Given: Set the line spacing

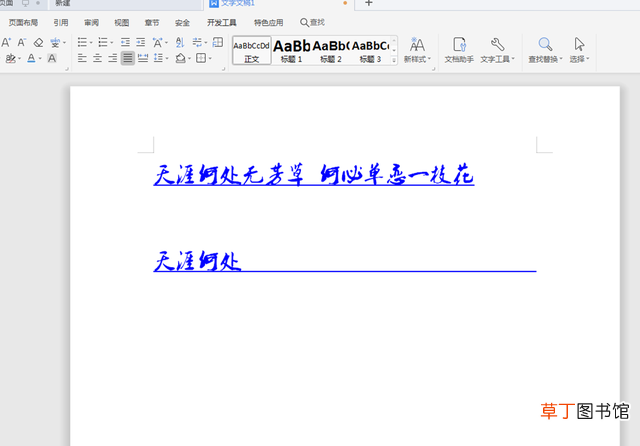Looking at the screenshot, I should 158,58.
